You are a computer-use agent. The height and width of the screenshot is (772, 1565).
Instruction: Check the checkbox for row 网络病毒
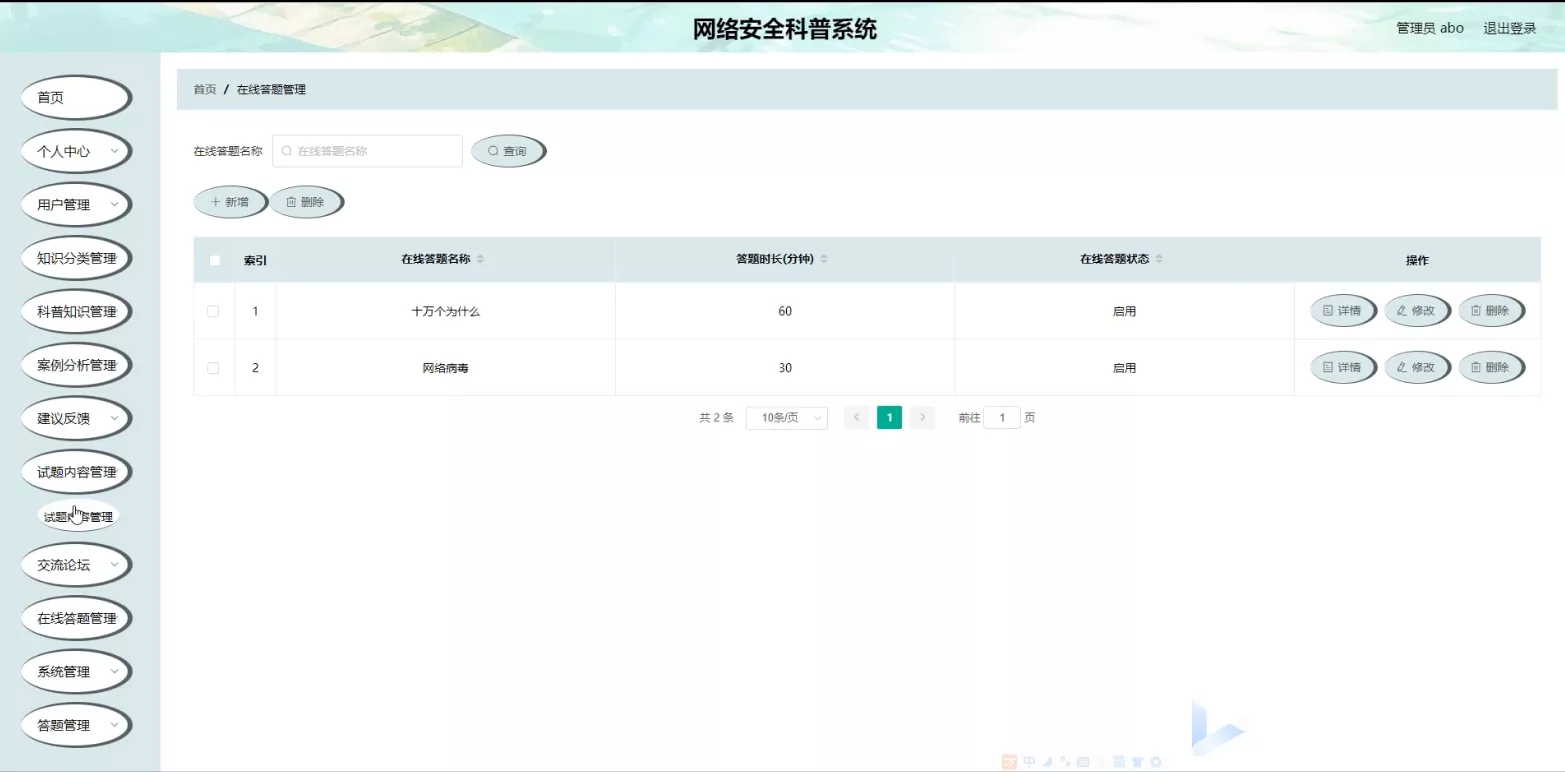tap(213, 367)
